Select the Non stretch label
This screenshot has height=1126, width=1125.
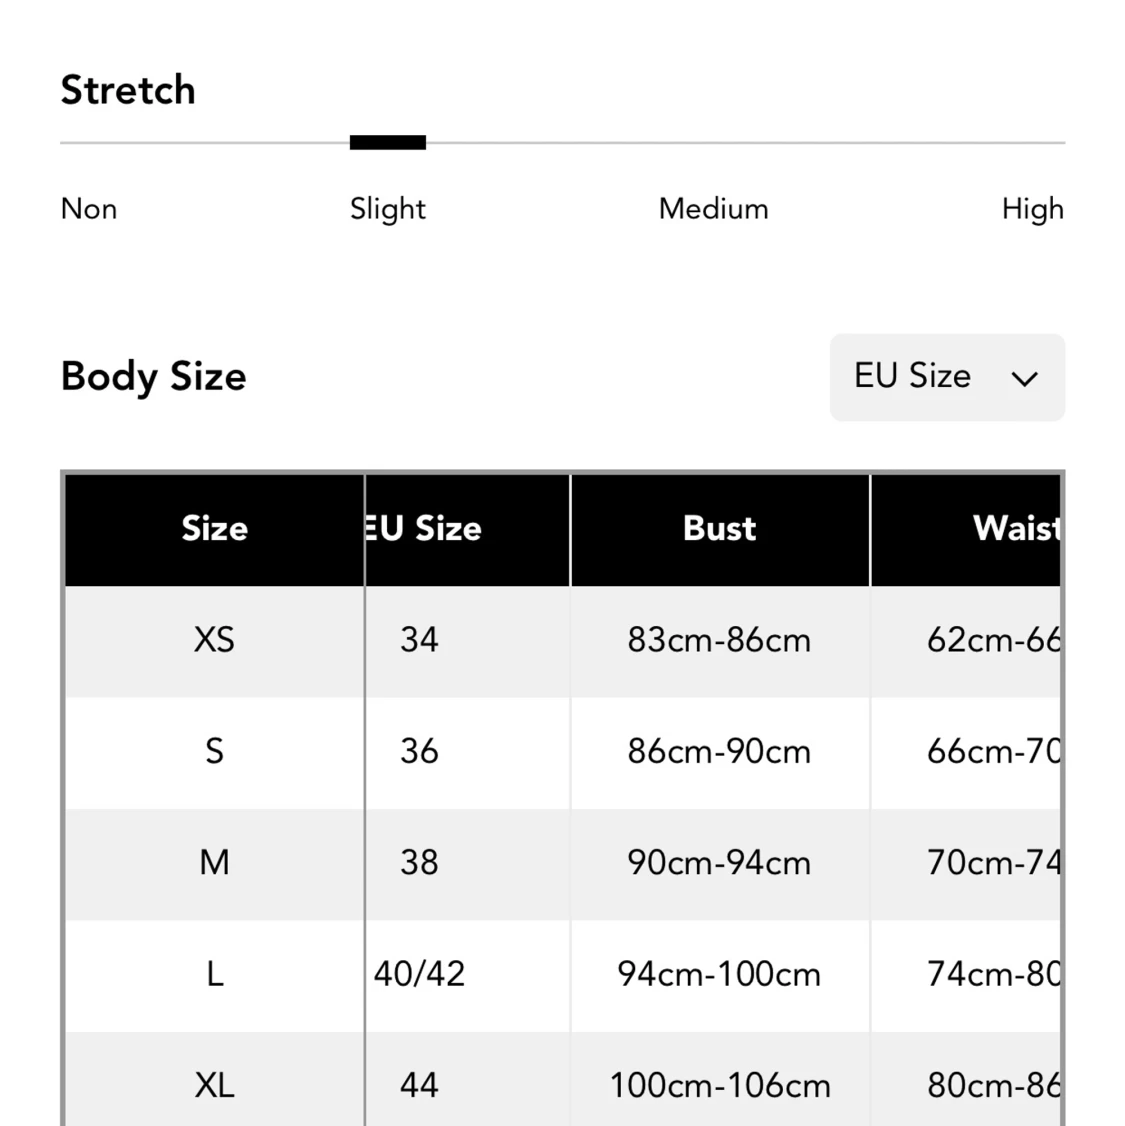tap(89, 209)
